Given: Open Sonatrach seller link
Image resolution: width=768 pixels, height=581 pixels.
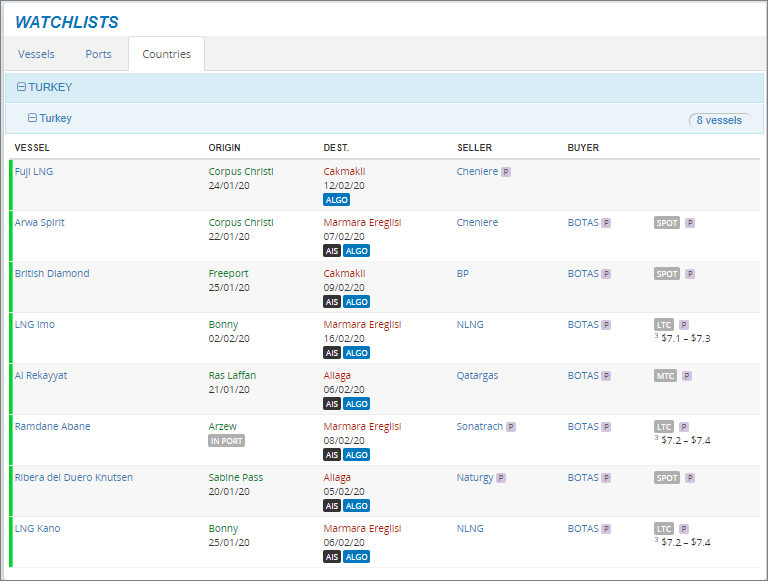Looking at the screenshot, I should (x=480, y=426).
